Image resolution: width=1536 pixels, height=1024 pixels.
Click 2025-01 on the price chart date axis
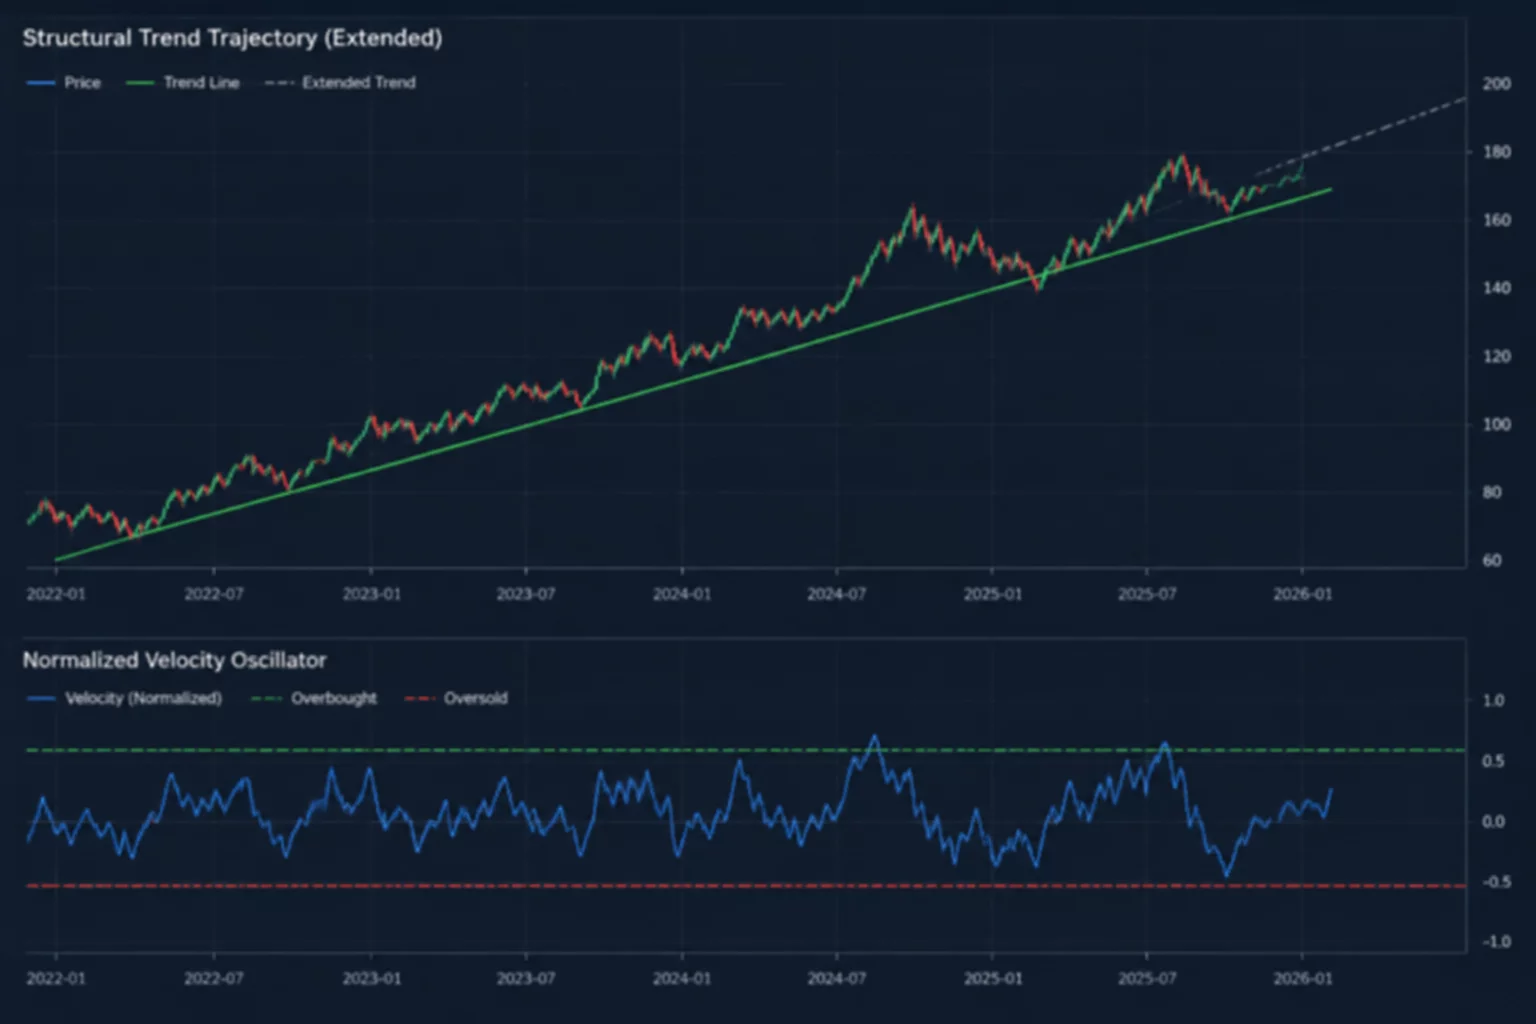click(993, 594)
